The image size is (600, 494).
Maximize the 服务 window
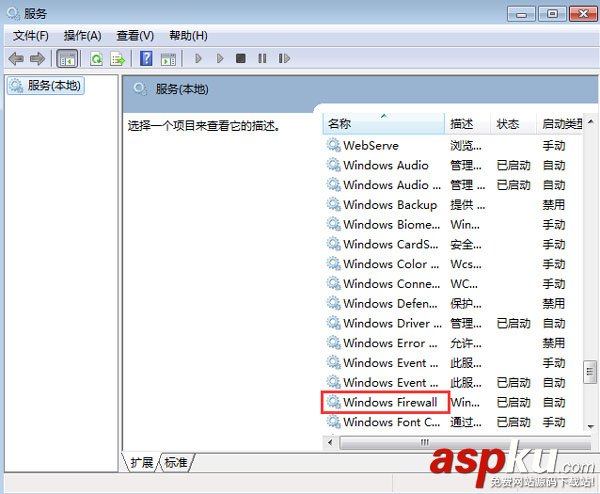[552, 14]
